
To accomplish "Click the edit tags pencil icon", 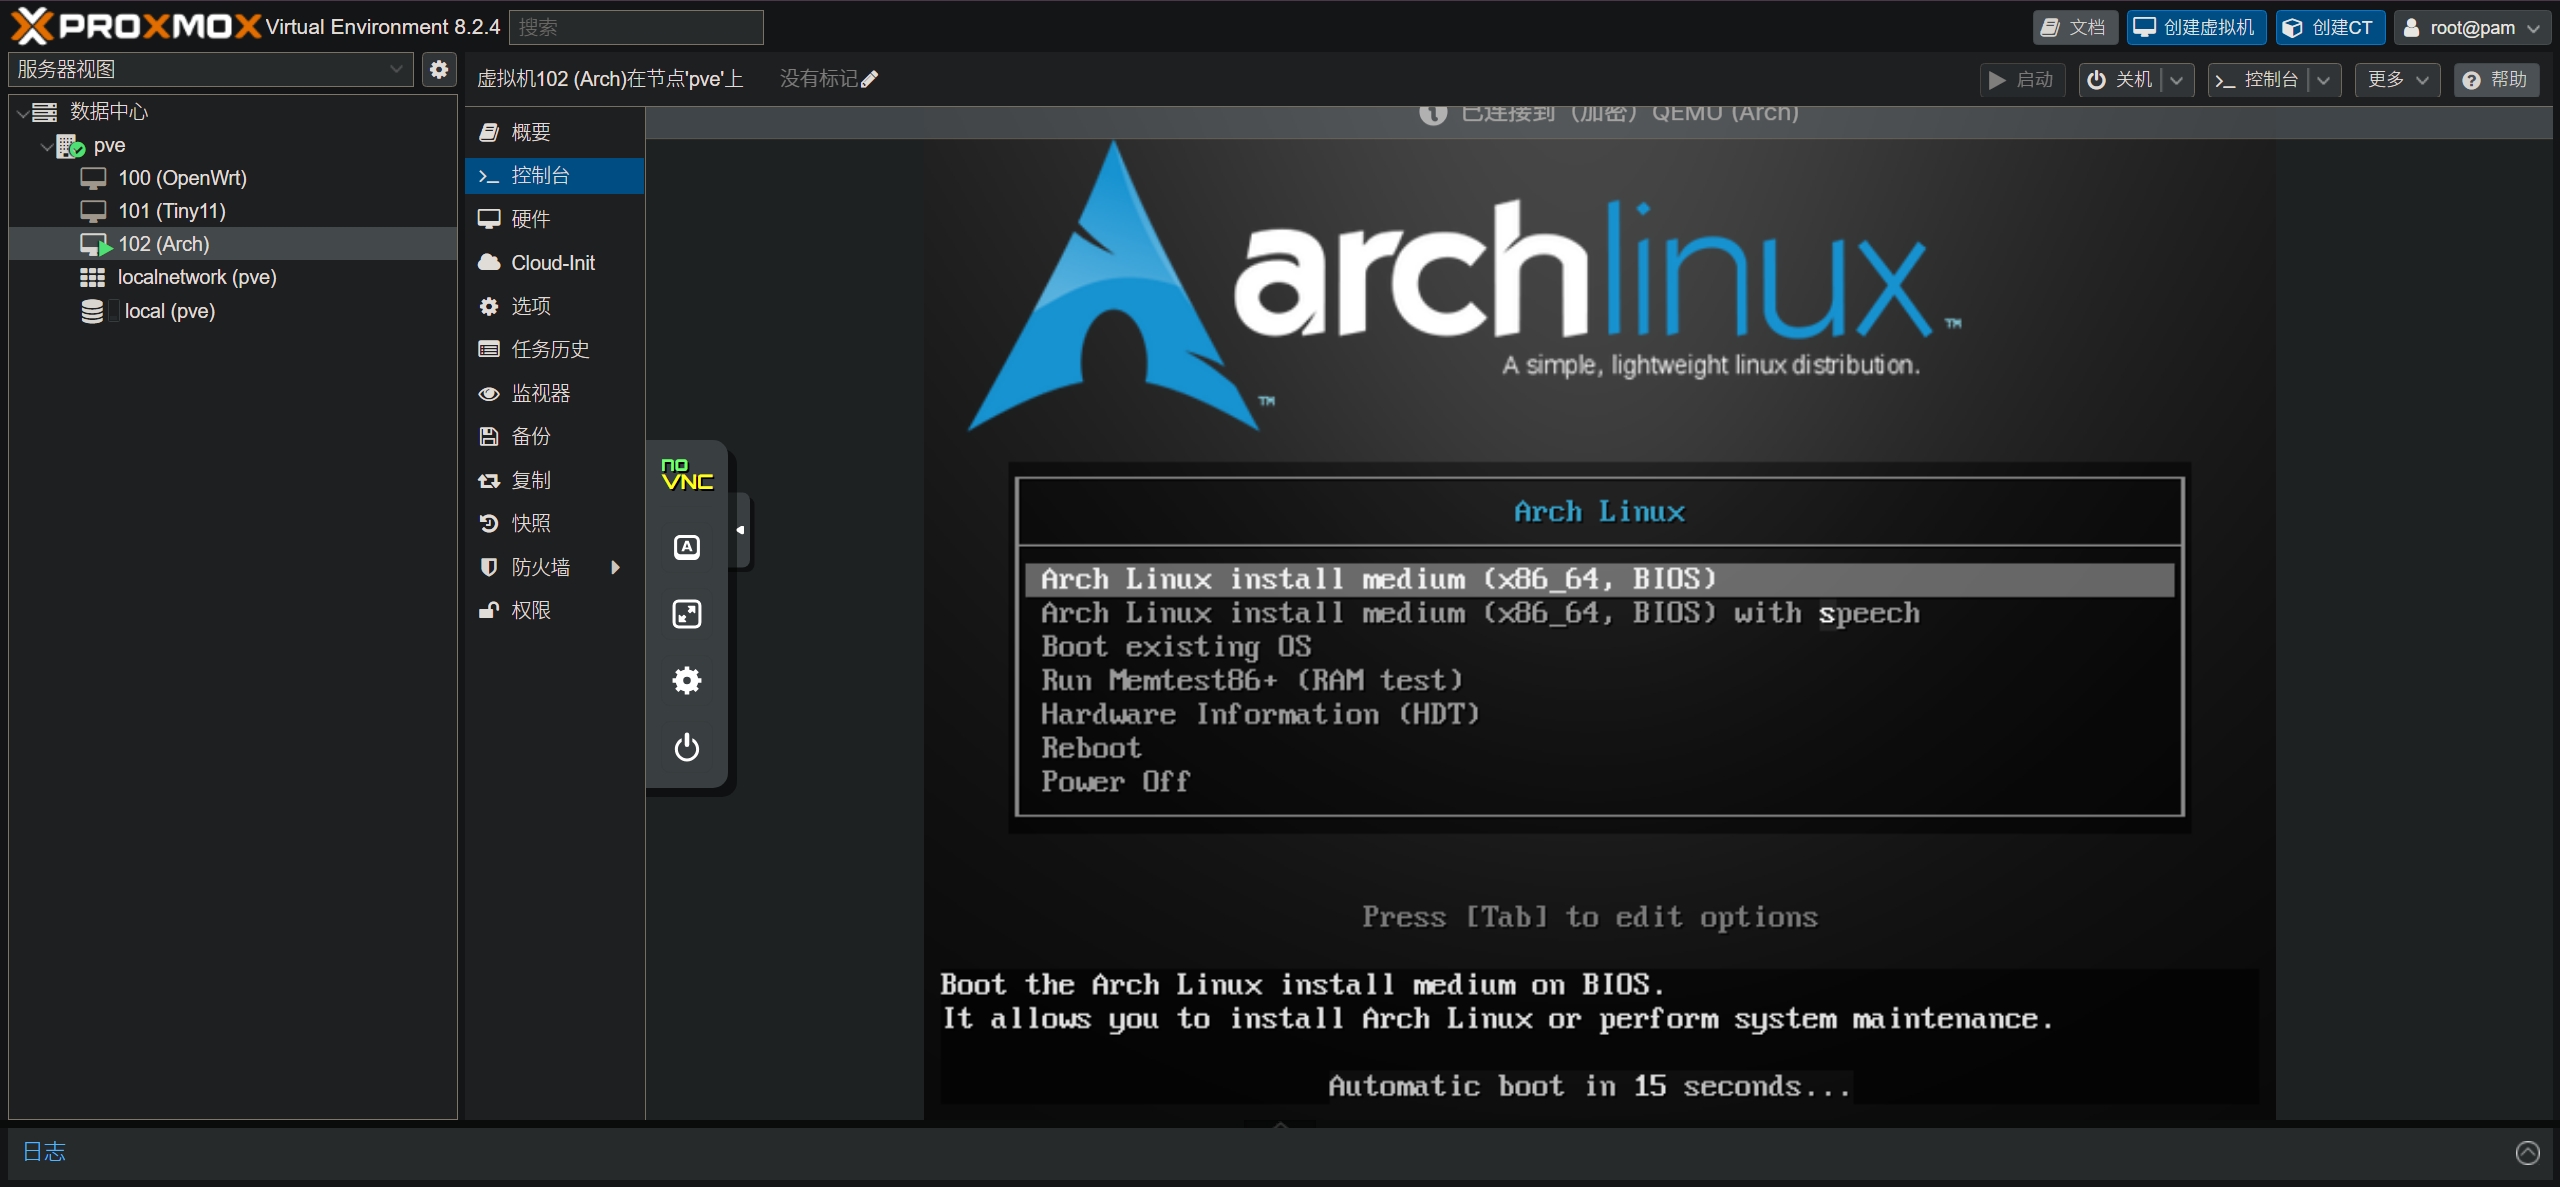I will pyautogui.click(x=869, y=79).
